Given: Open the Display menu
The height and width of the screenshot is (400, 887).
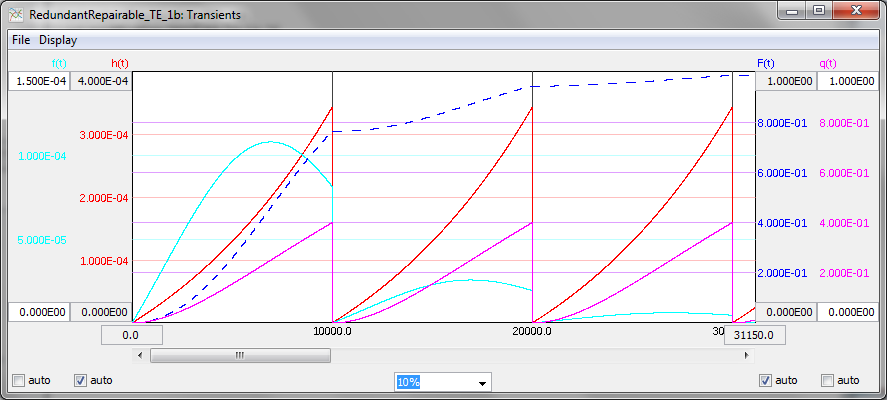Looking at the screenshot, I should (x=58, y=40).
